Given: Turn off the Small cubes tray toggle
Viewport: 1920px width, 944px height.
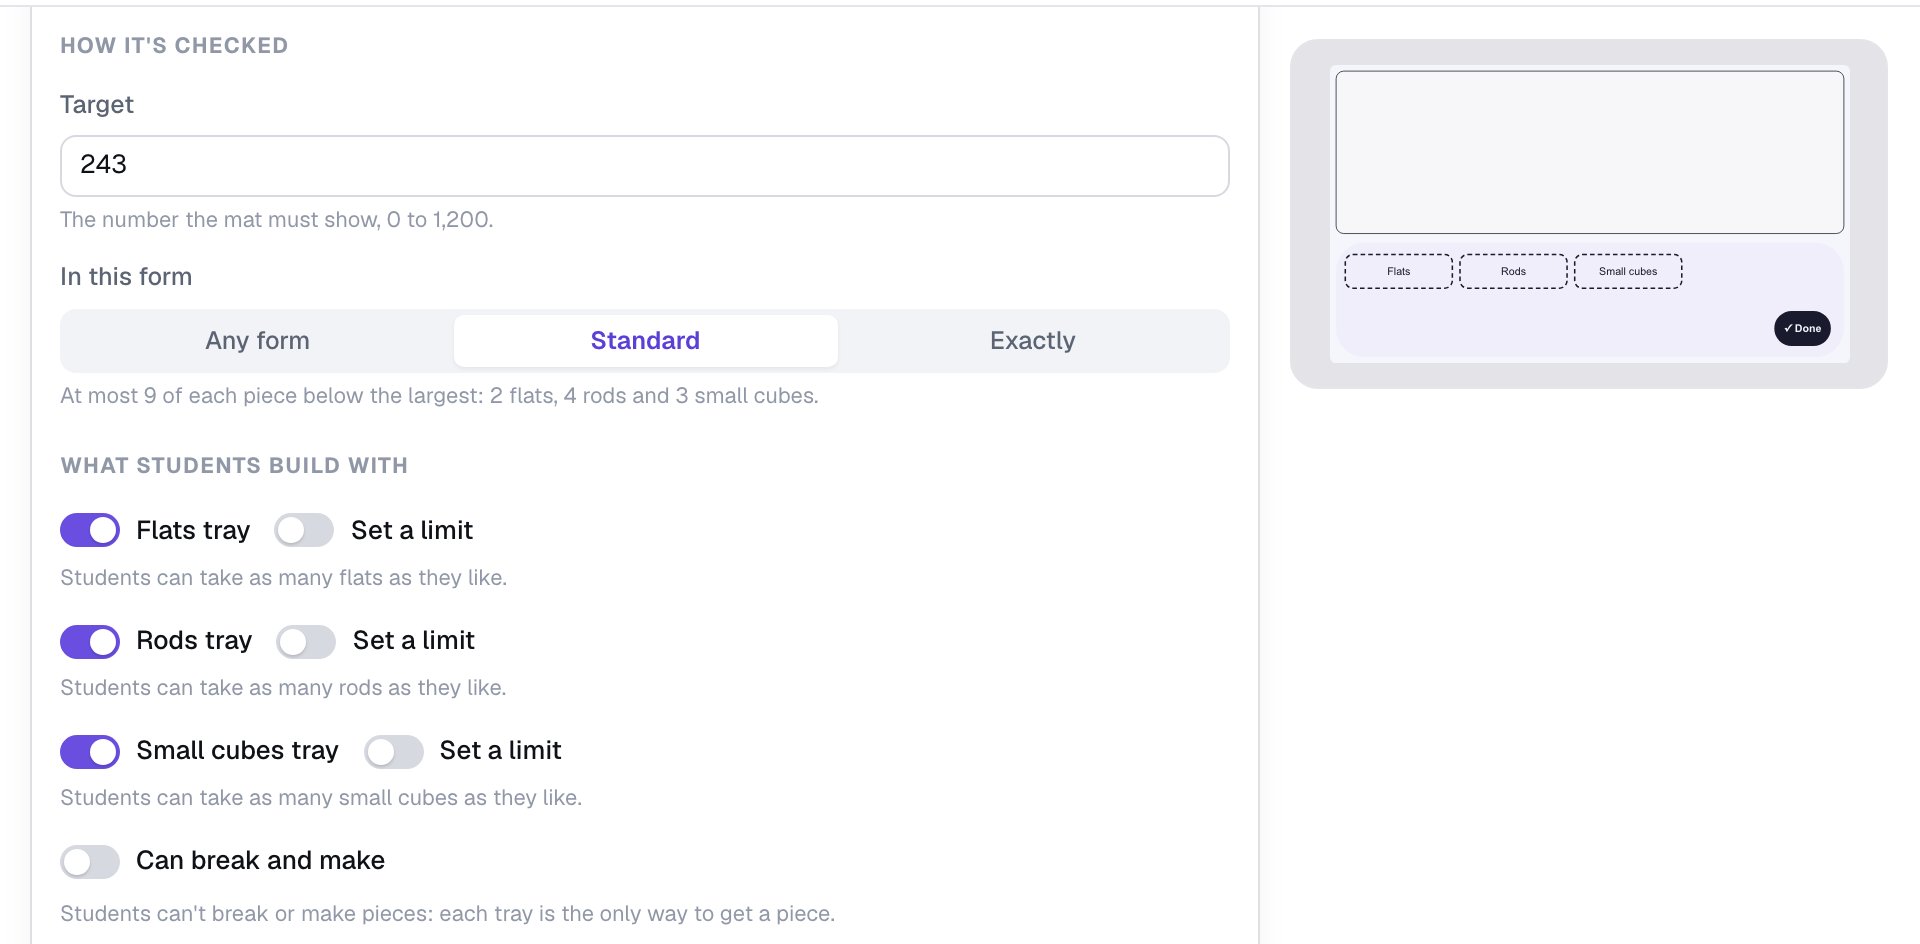Looking at the screenshot, I should pyautogui.click(x=90, y=751).
